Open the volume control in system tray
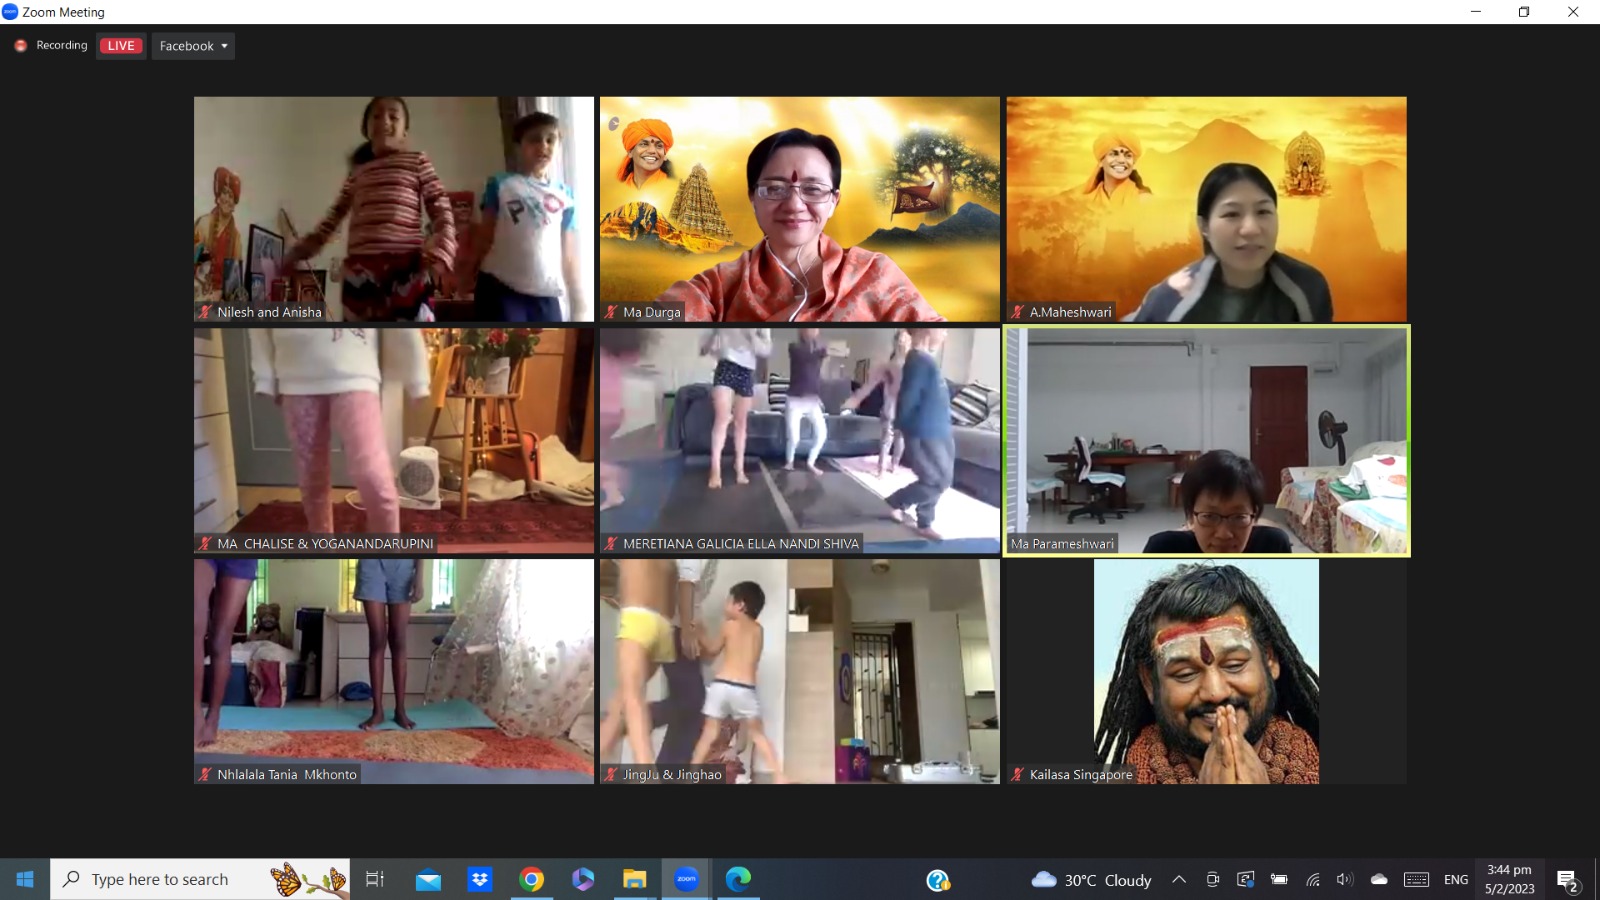Viewport: 1600px width, 900px height. point(1345,880)
